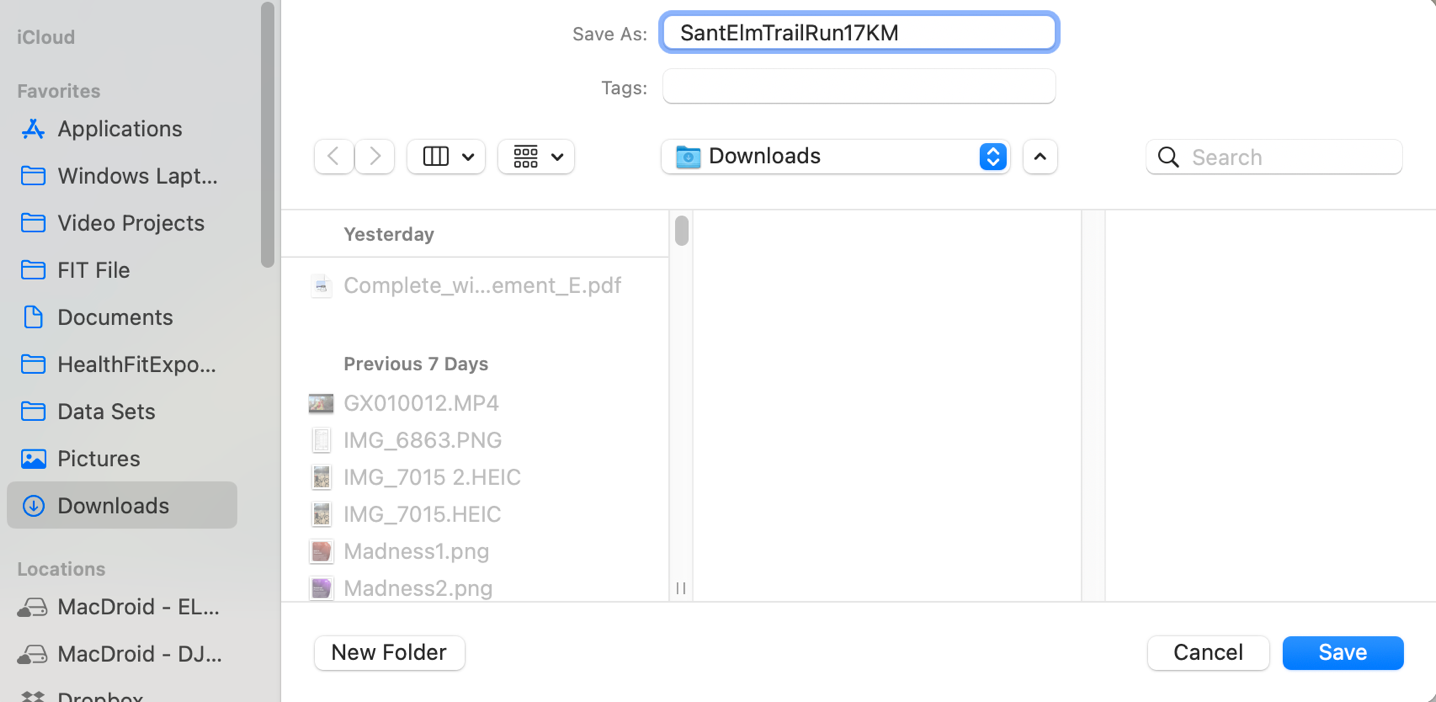This screenshot has width=1436, height=702.
Task: Click the back navigation arrow
Action: click(x=334, y=156)
